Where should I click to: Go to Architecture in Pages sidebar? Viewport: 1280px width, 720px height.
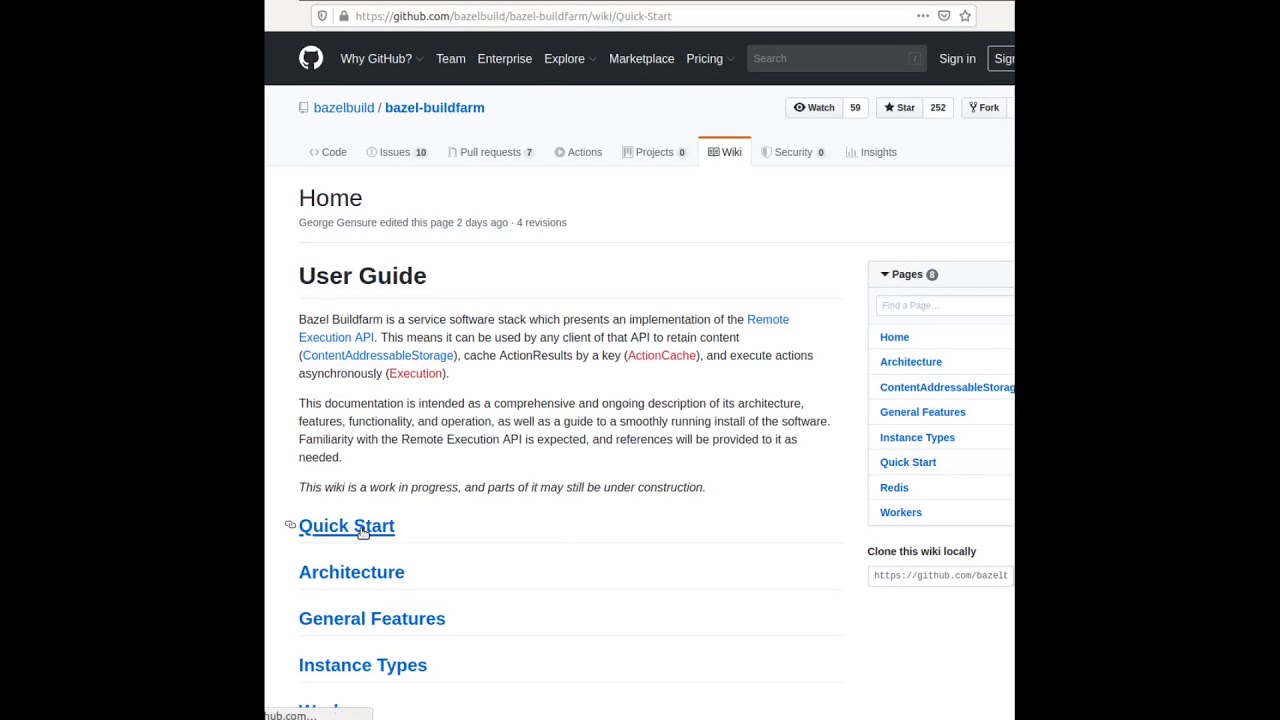tap(911, 362)
